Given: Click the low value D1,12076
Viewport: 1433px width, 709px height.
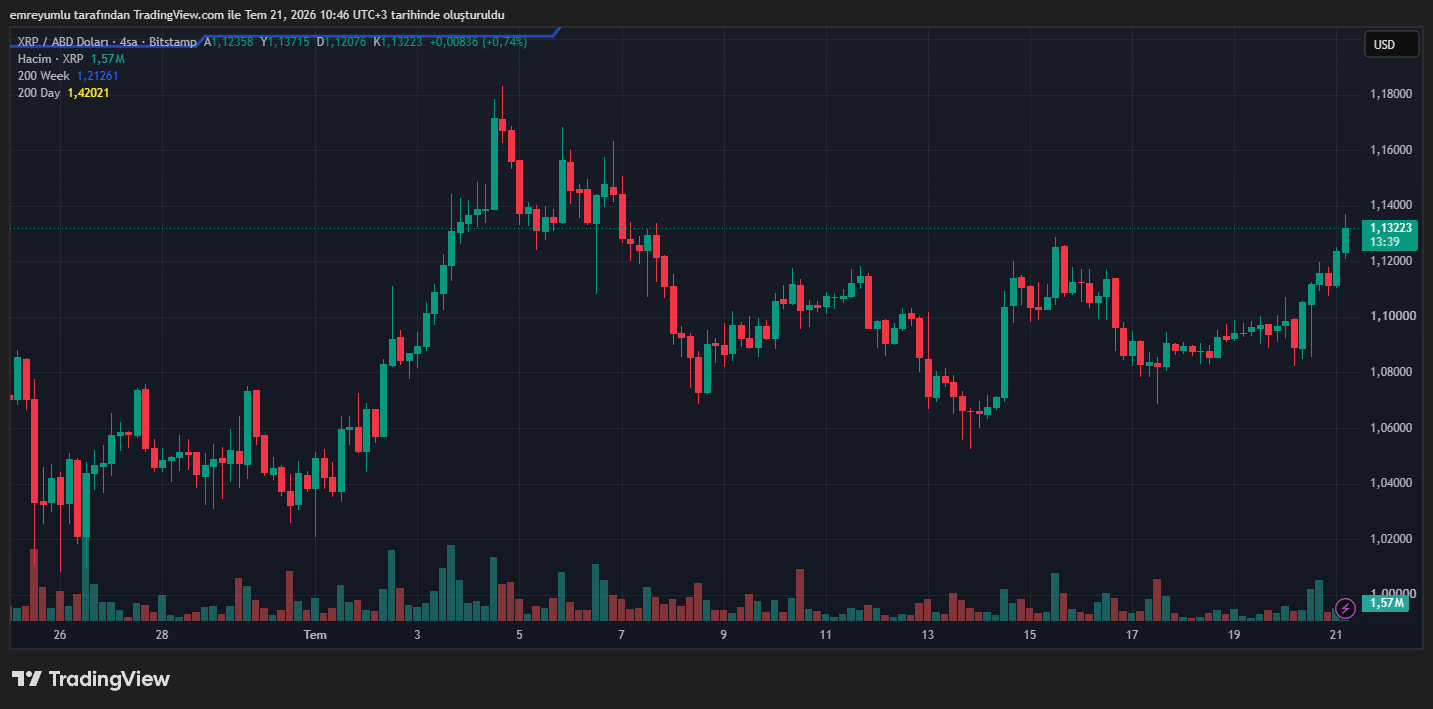Looking at the screenshot, I should [343, 42].
